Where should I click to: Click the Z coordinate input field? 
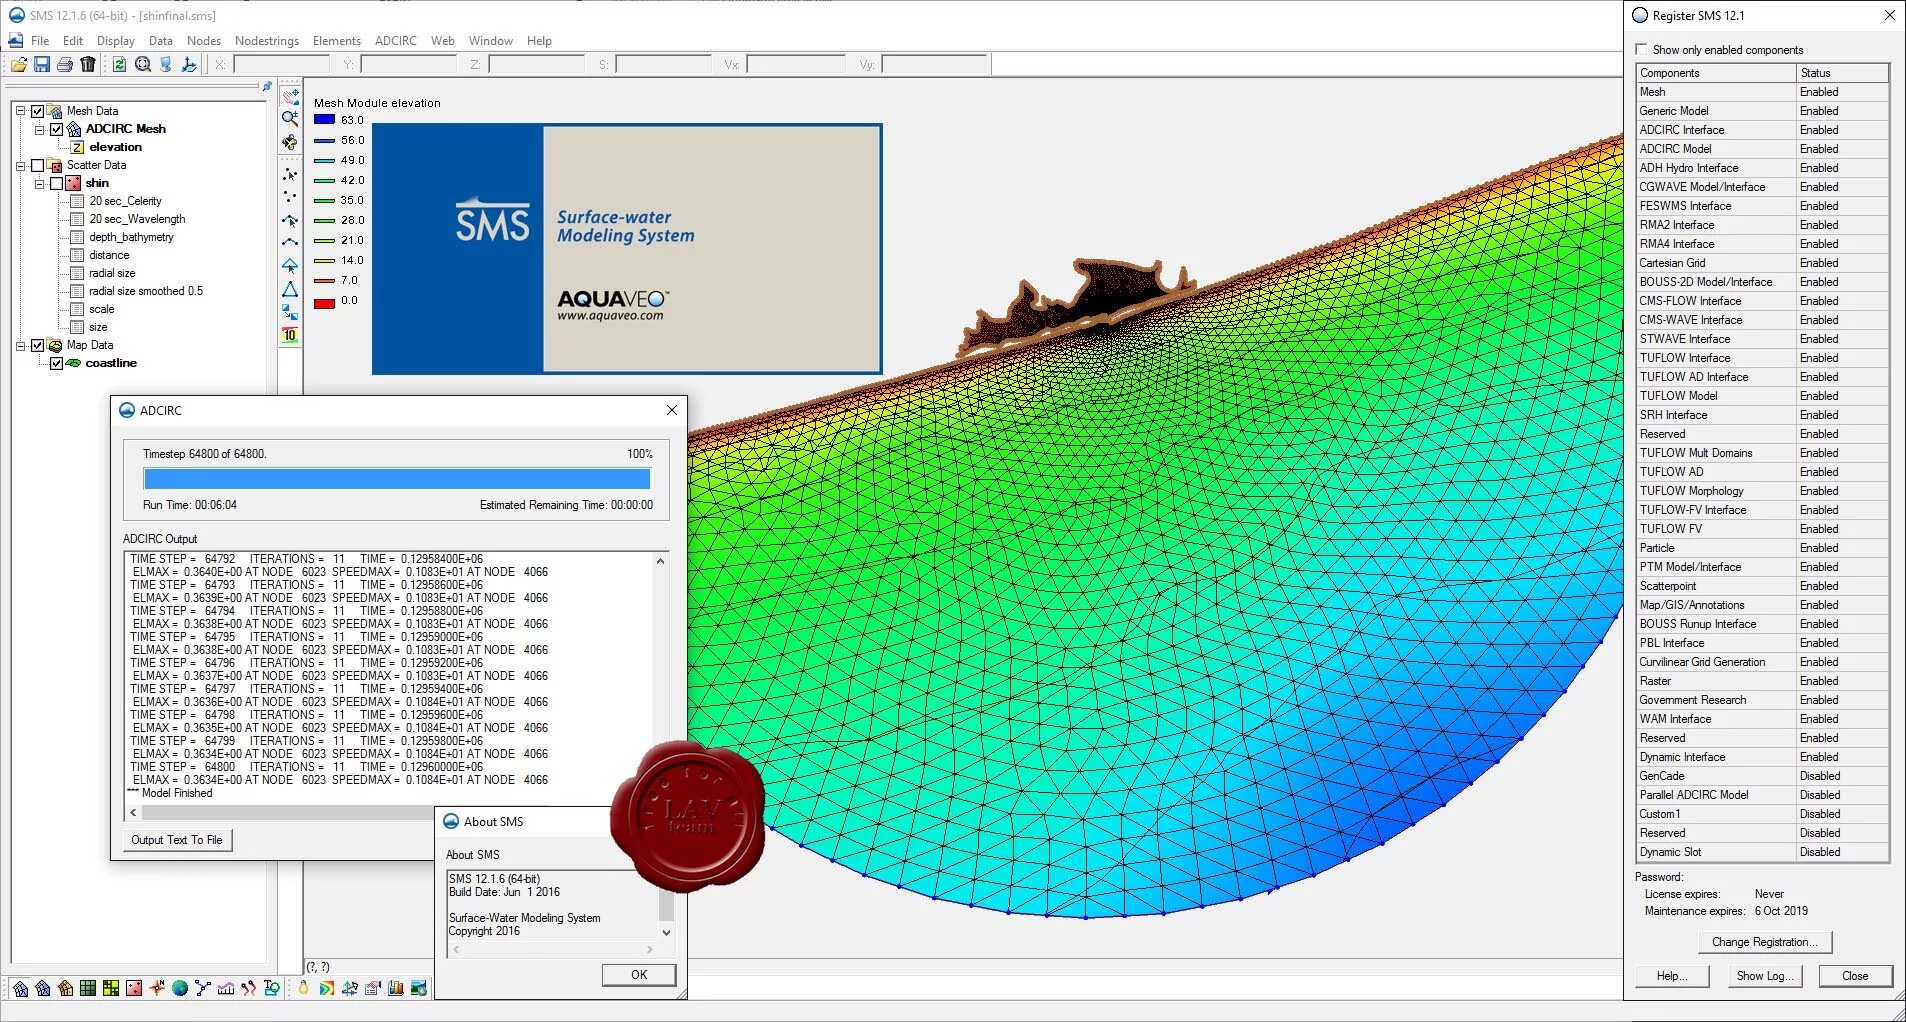[536, 64]
